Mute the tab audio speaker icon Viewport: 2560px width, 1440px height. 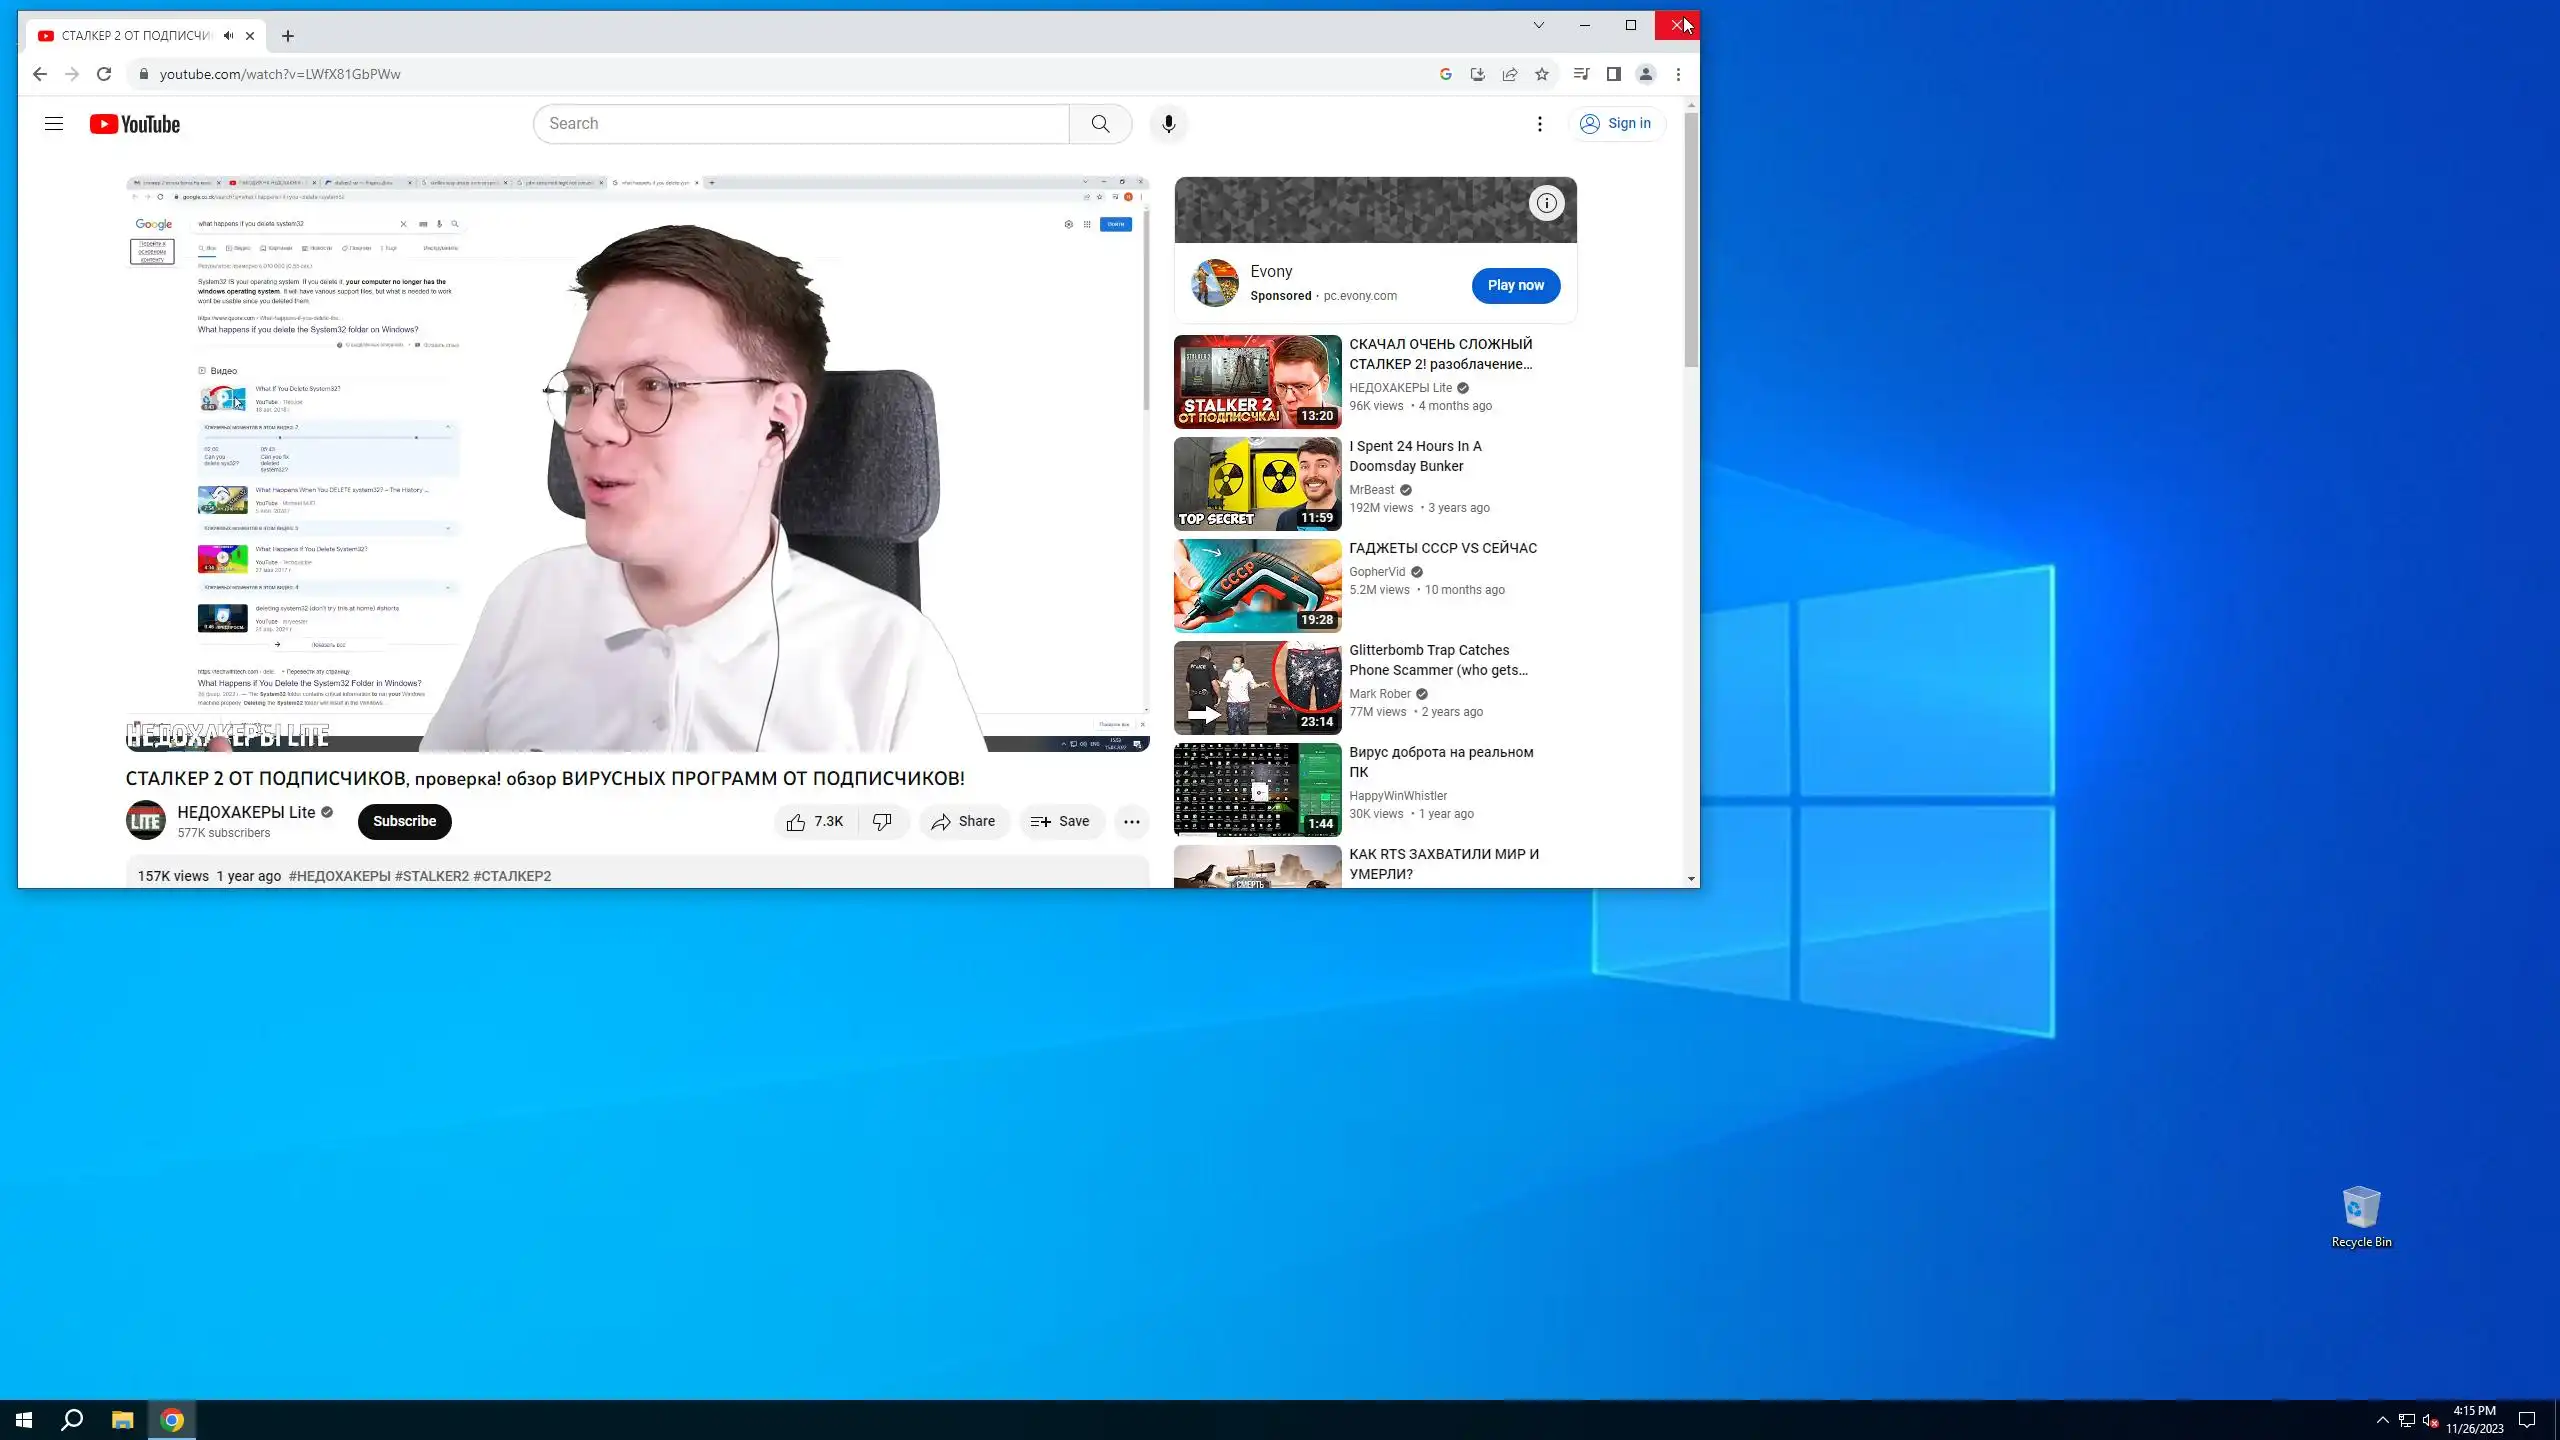[x=229, y=36]
